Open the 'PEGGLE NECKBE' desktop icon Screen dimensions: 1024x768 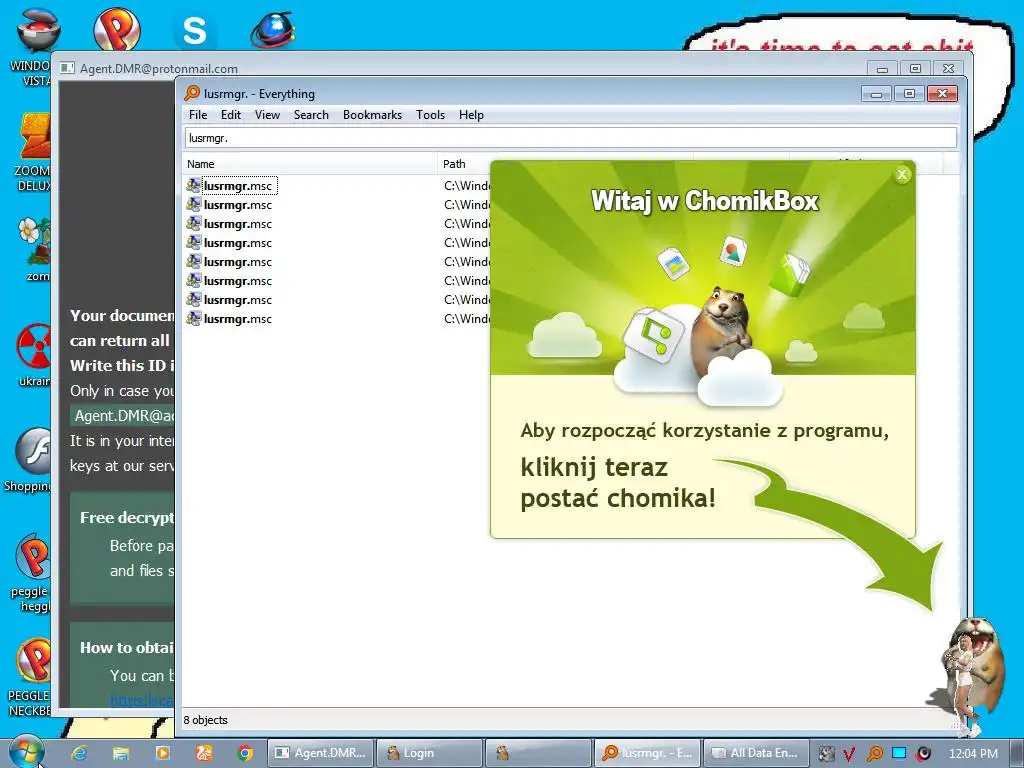(33, 660)
